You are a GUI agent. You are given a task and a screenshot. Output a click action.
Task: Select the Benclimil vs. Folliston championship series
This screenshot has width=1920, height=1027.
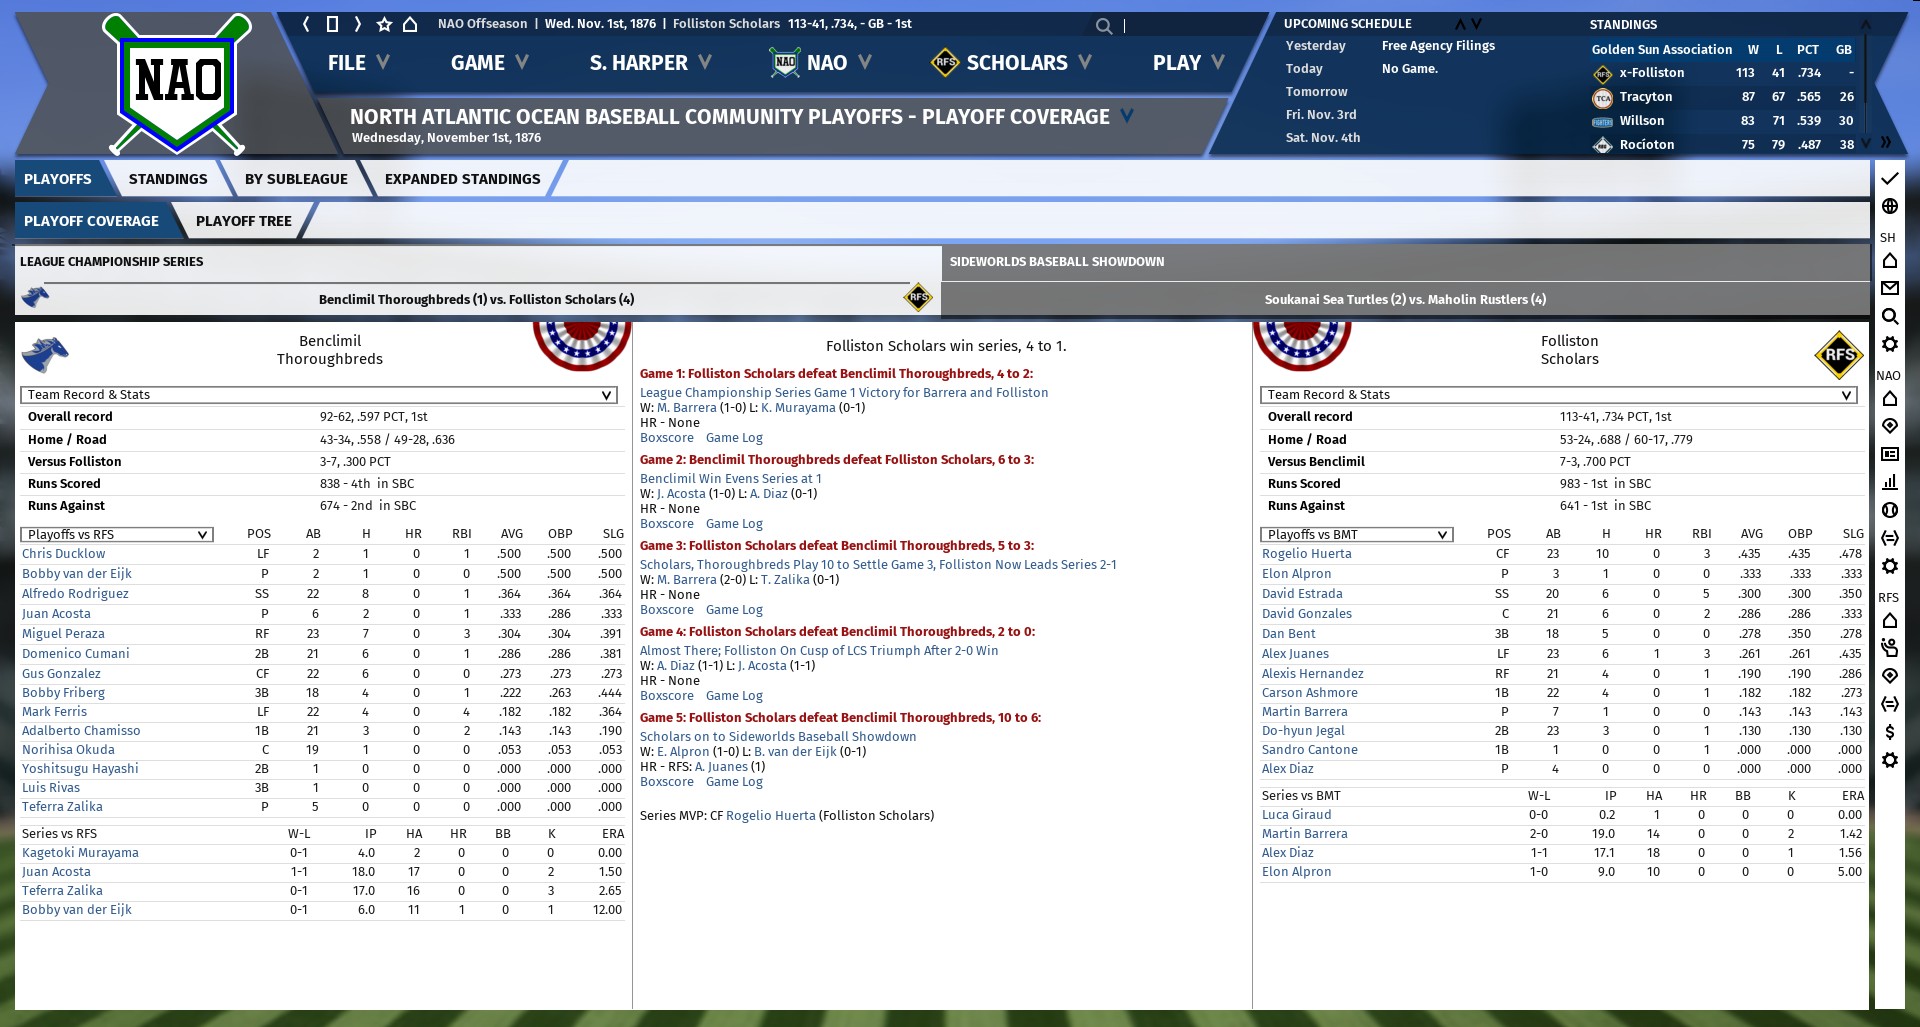pos(477,281)
